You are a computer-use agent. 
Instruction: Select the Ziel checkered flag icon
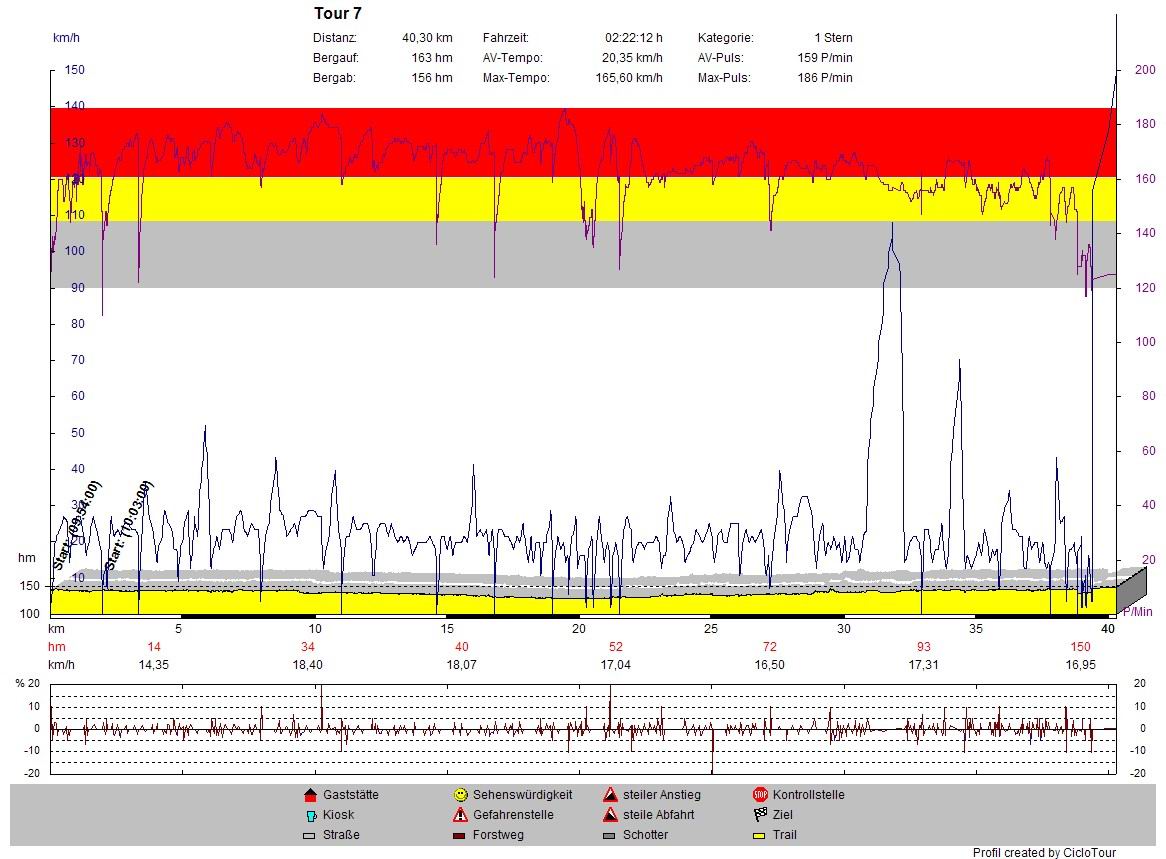point(760,815)
